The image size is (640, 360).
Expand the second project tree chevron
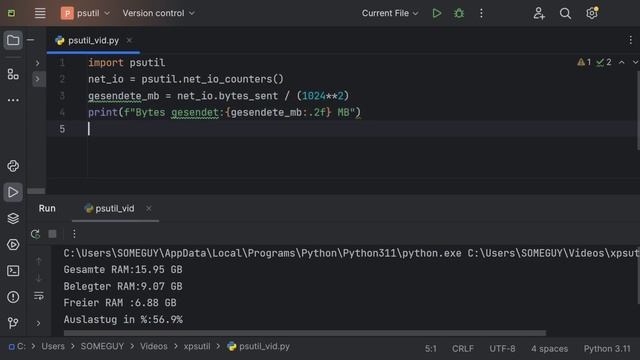tap(37, 79)
